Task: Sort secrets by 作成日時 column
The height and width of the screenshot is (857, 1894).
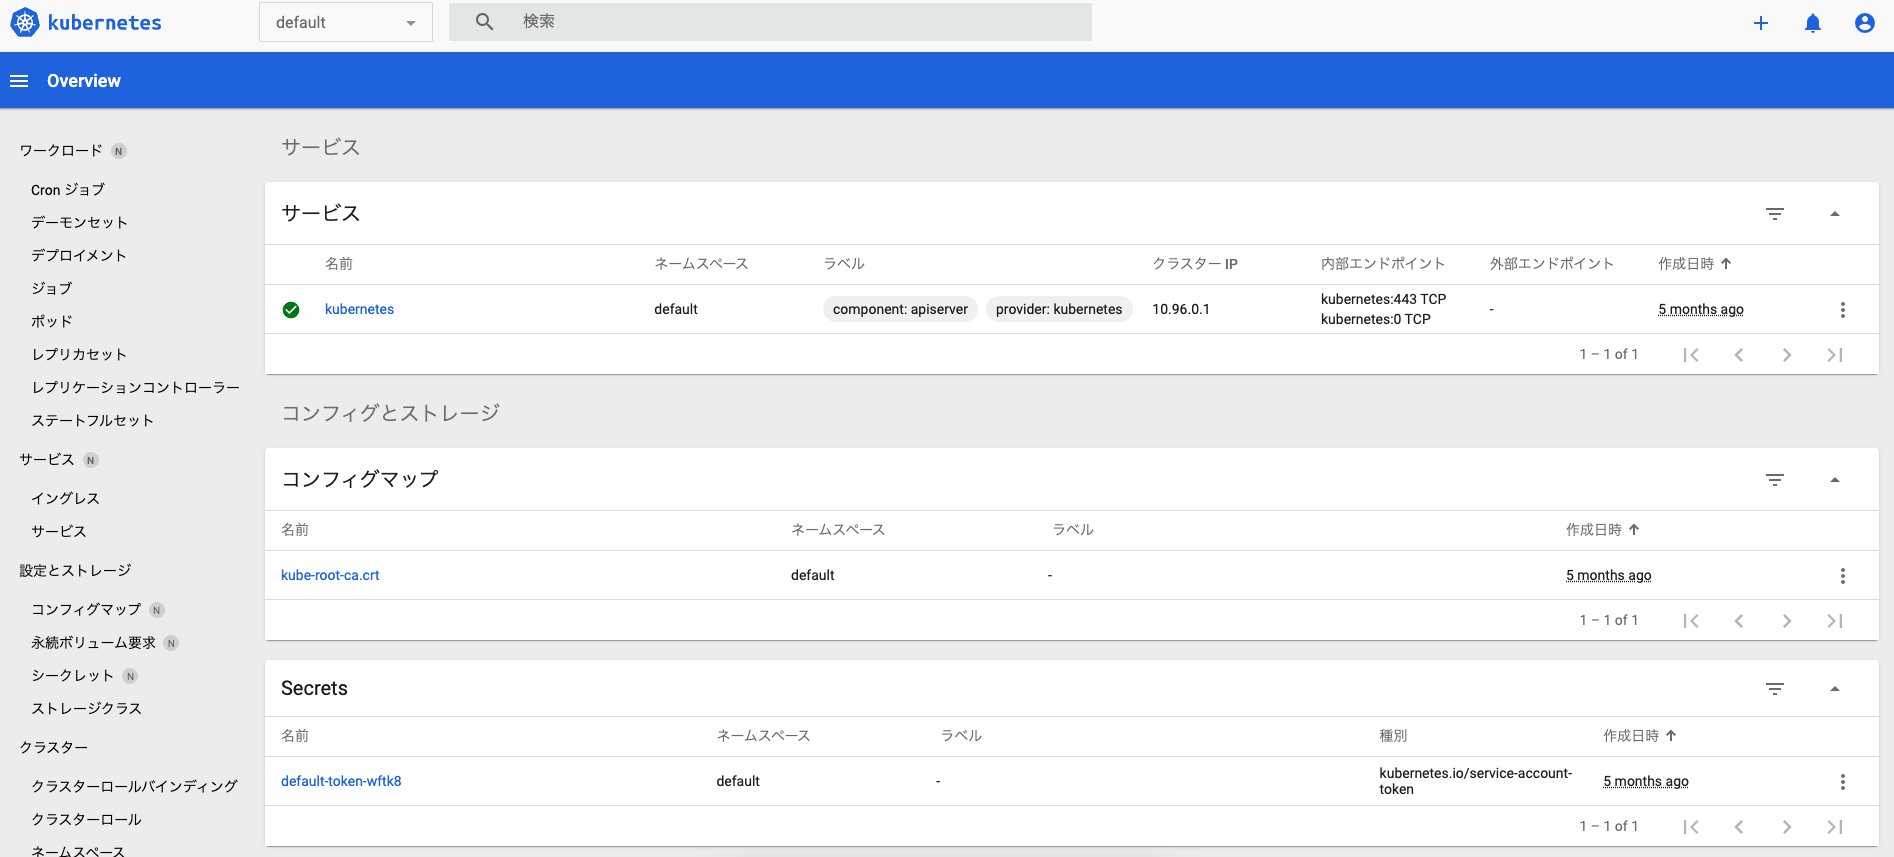Action: click(1640, 736)
